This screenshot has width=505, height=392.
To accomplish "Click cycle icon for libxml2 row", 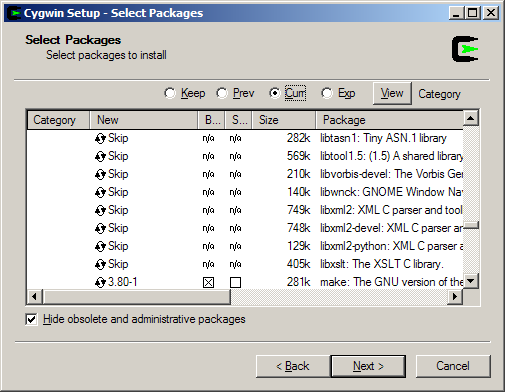I will [100, 210].
